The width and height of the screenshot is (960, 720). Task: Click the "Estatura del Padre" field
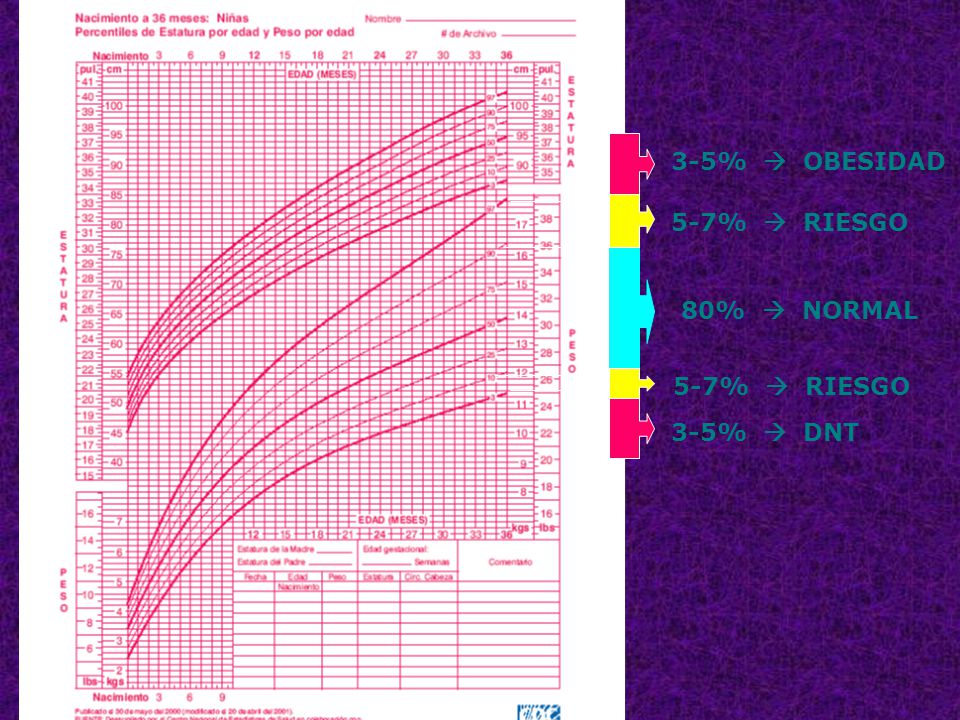(x=294, y=562)
